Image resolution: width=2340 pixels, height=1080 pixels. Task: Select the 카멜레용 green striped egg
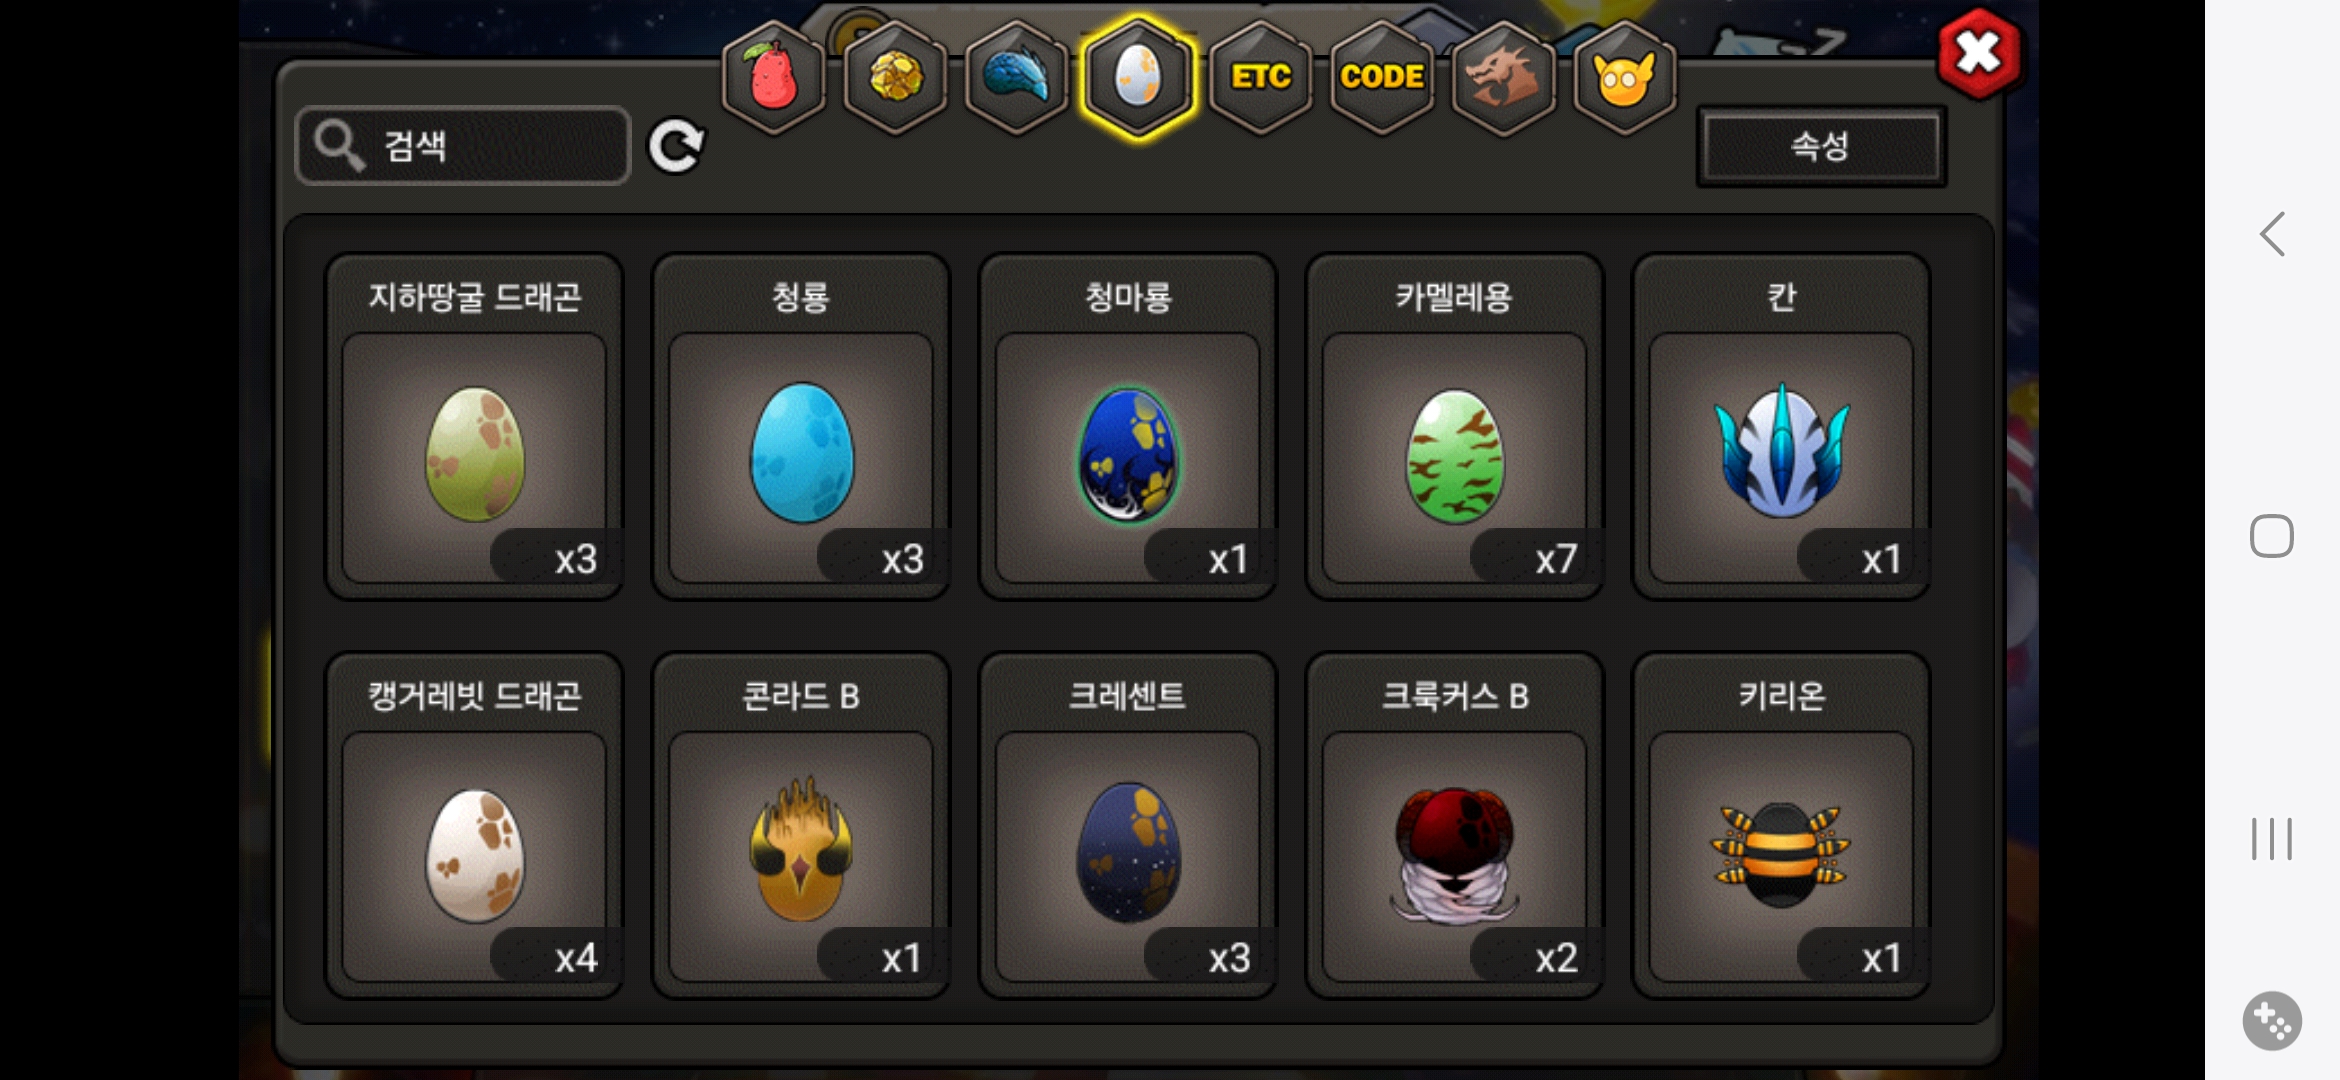tap(1454, 427)
